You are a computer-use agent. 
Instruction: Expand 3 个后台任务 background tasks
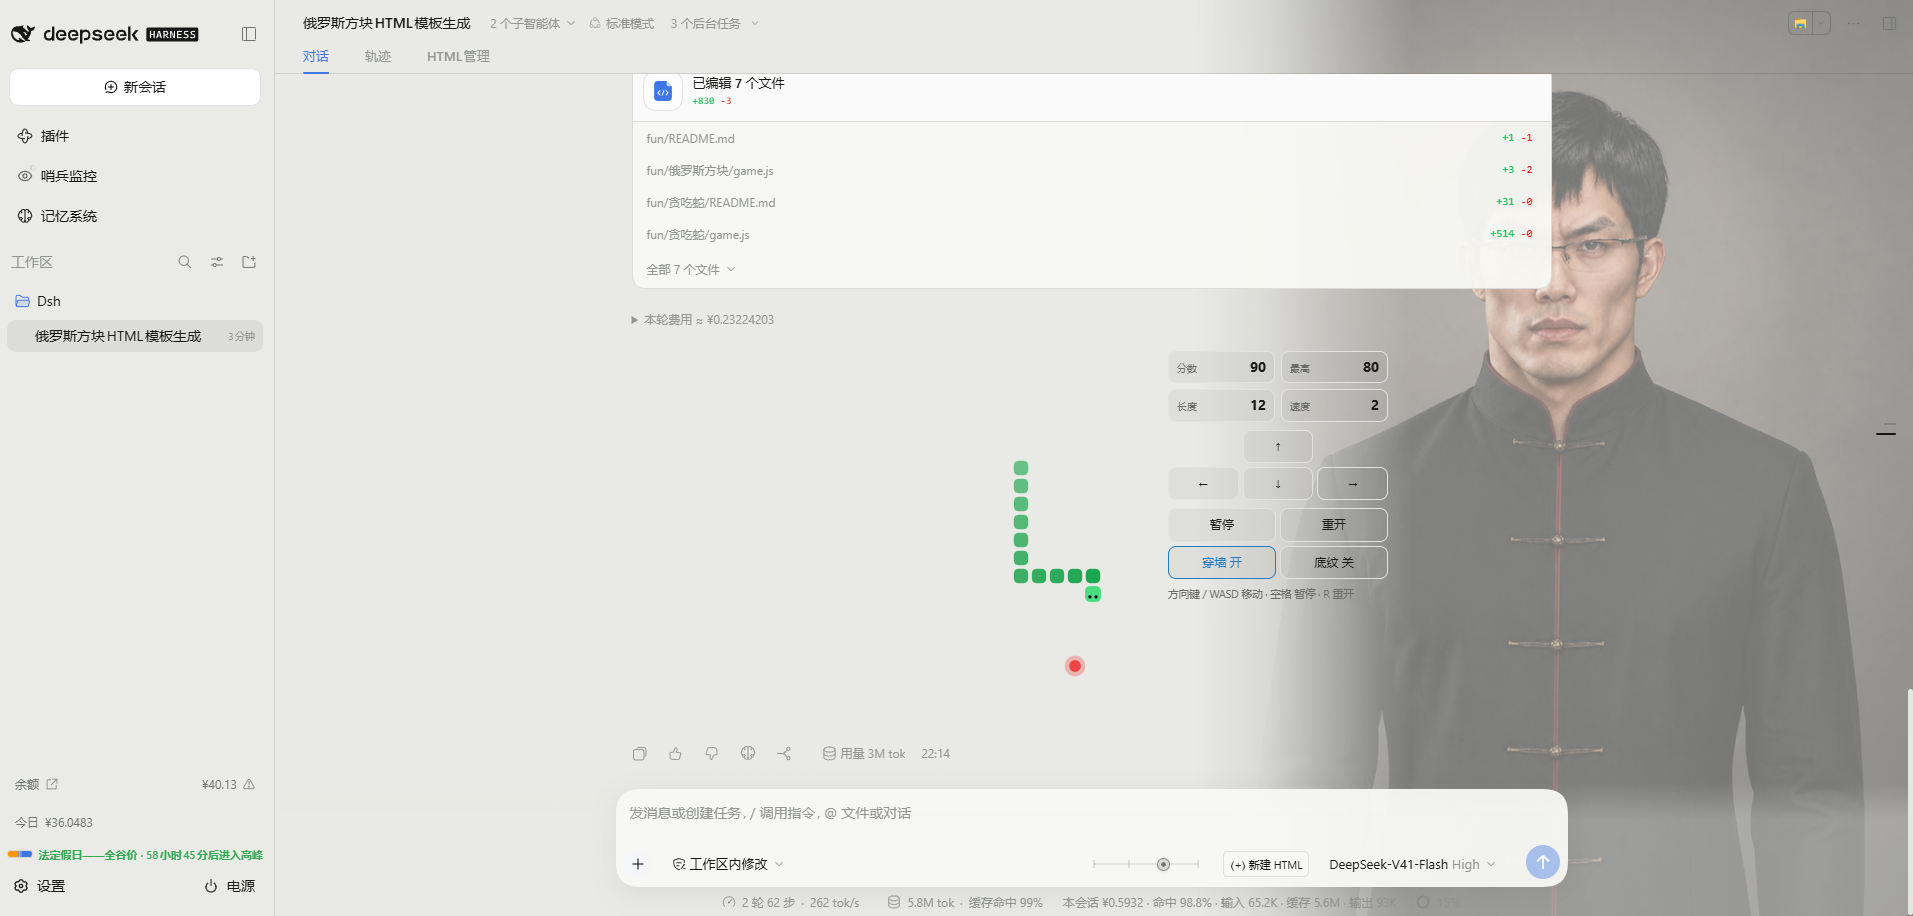click(714, 23)
